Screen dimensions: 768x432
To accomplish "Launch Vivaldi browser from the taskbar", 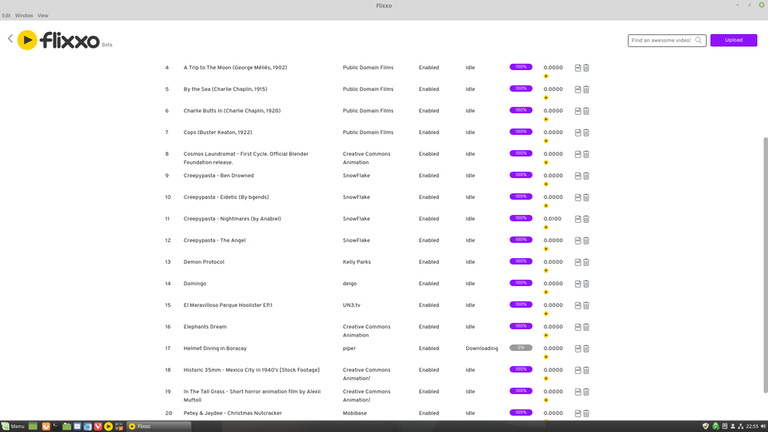I will [98, 426].
